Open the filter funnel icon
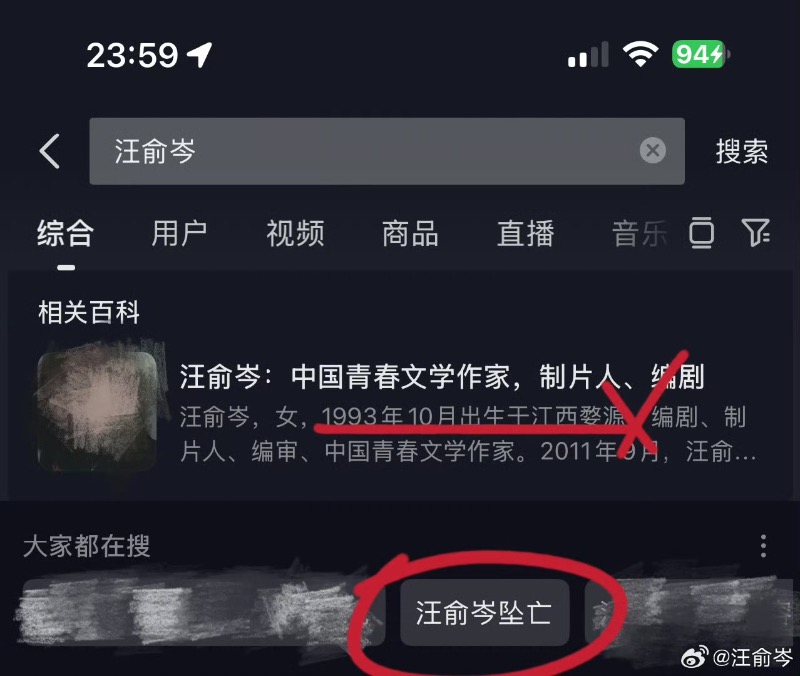Image resolution: width=800 pixels, height=676 pixels. [756, 233]
